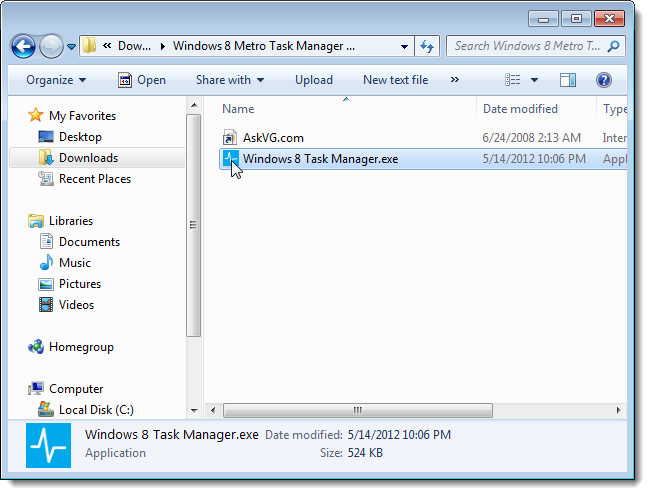The height and width of the screenshot is (495, 650).
Task: Open the Videos library
Action: (76, 305)
